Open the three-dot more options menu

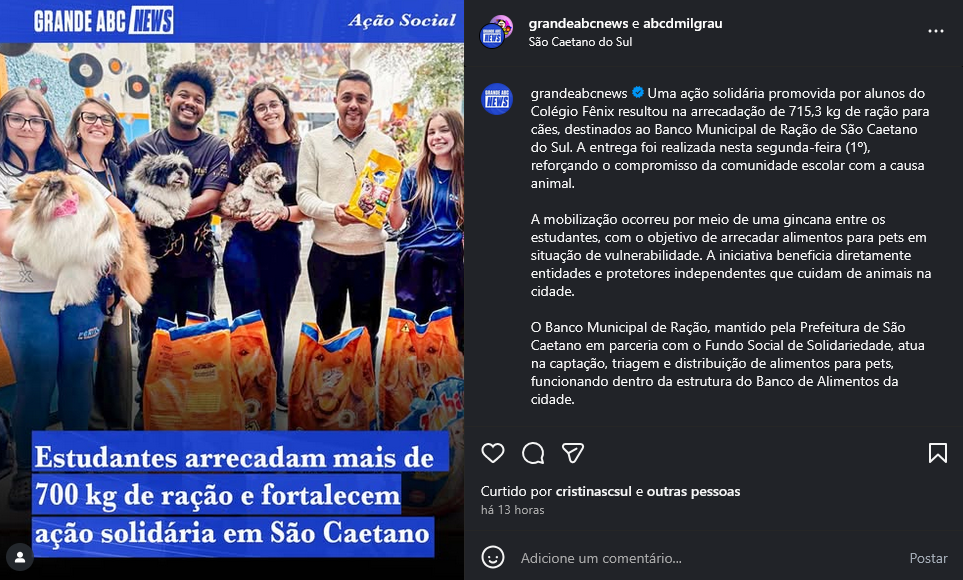click(x=935, y=31)
